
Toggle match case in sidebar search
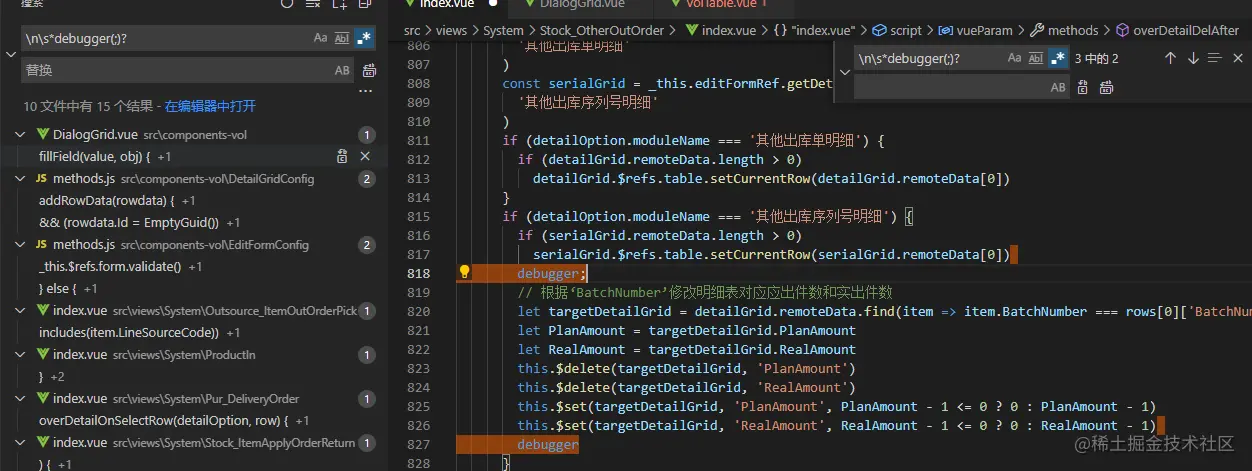[320, 38]
